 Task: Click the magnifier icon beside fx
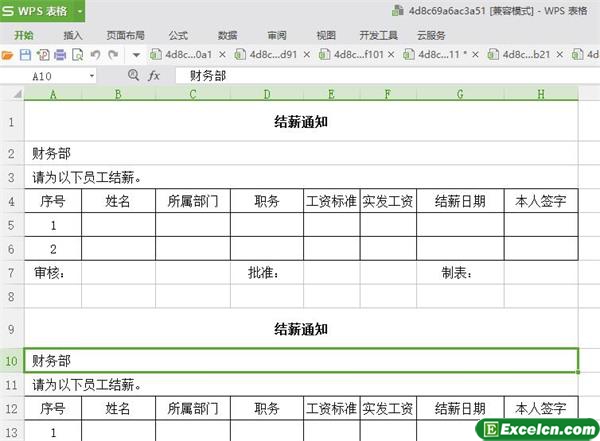(x=133, y=75)
